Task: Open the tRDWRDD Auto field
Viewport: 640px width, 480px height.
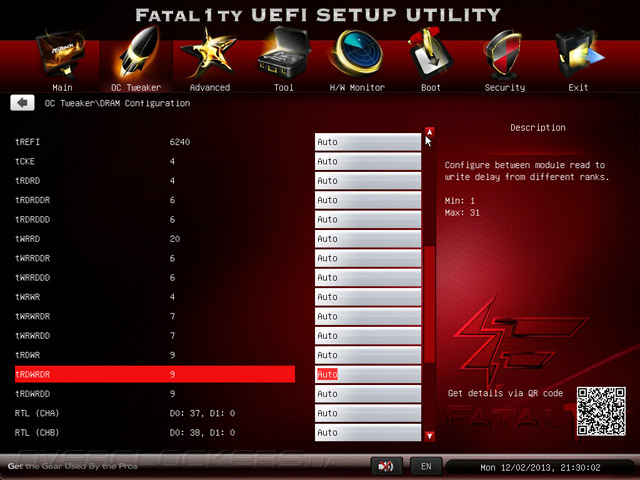Action: point(368,394)
